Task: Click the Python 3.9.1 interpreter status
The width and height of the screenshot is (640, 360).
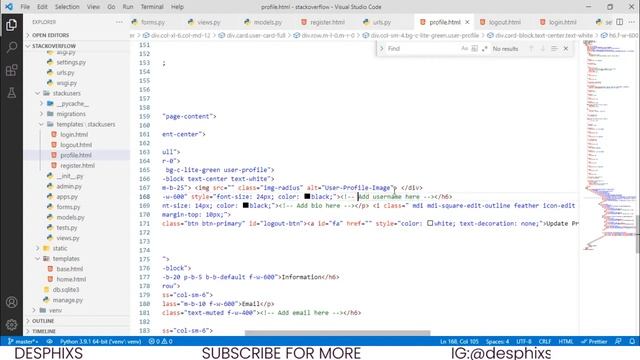Action: point(100,341)
